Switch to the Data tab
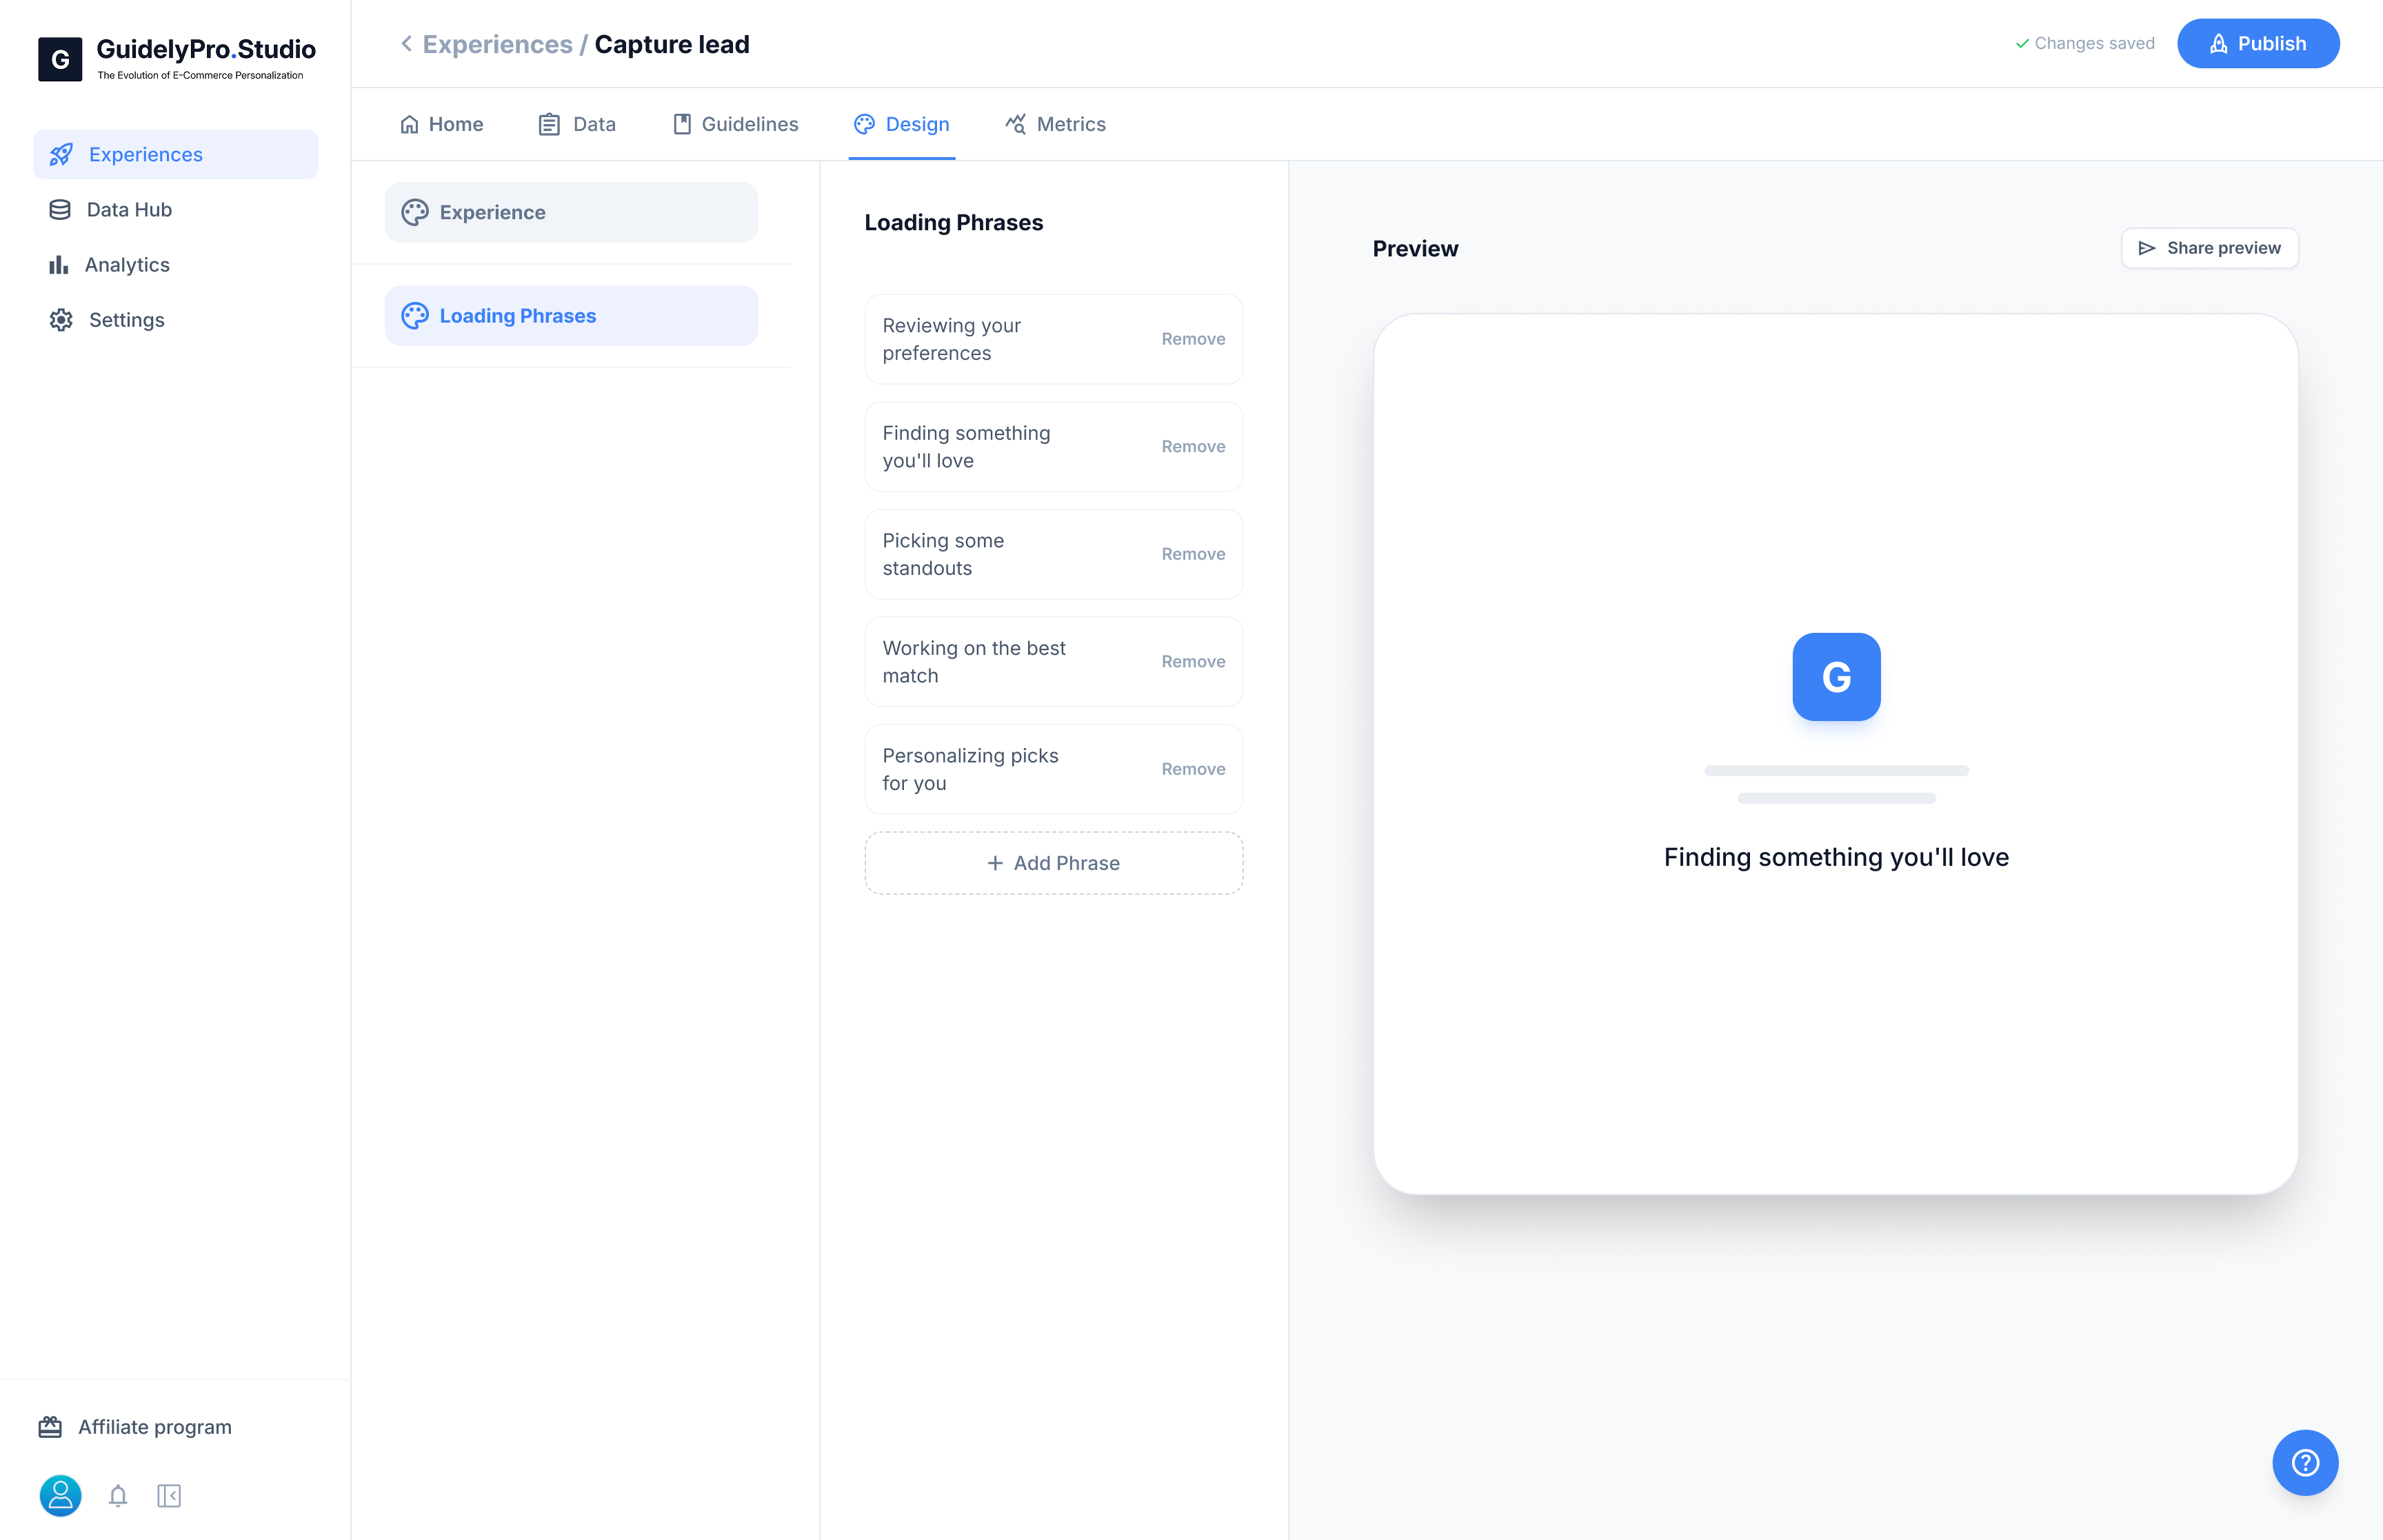Viewport: 2383px width, 1540px height. [x=576, y=124]
